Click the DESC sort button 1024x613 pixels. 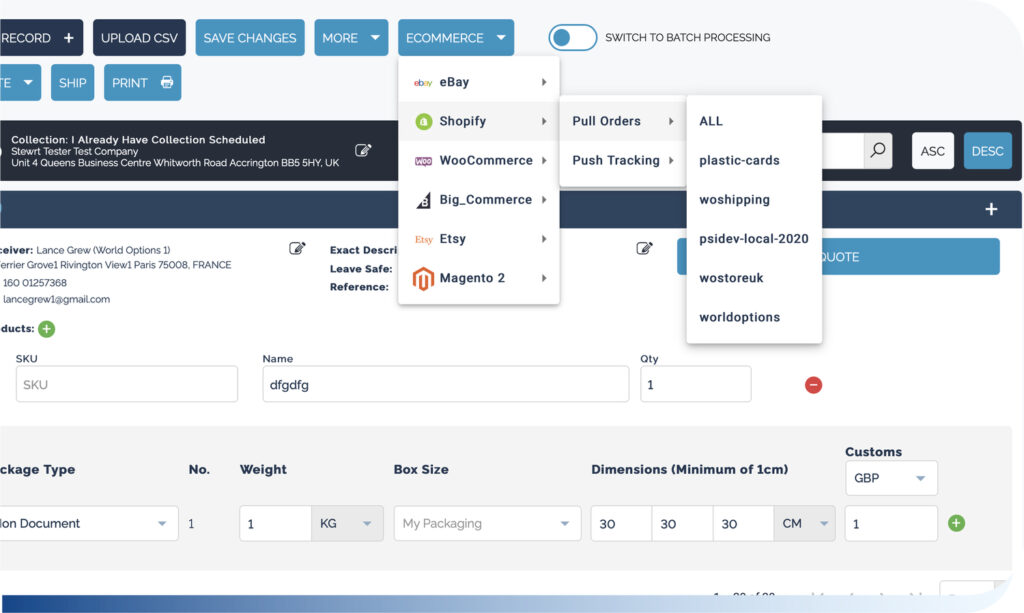pyautogui.click(x=987, y=150)
